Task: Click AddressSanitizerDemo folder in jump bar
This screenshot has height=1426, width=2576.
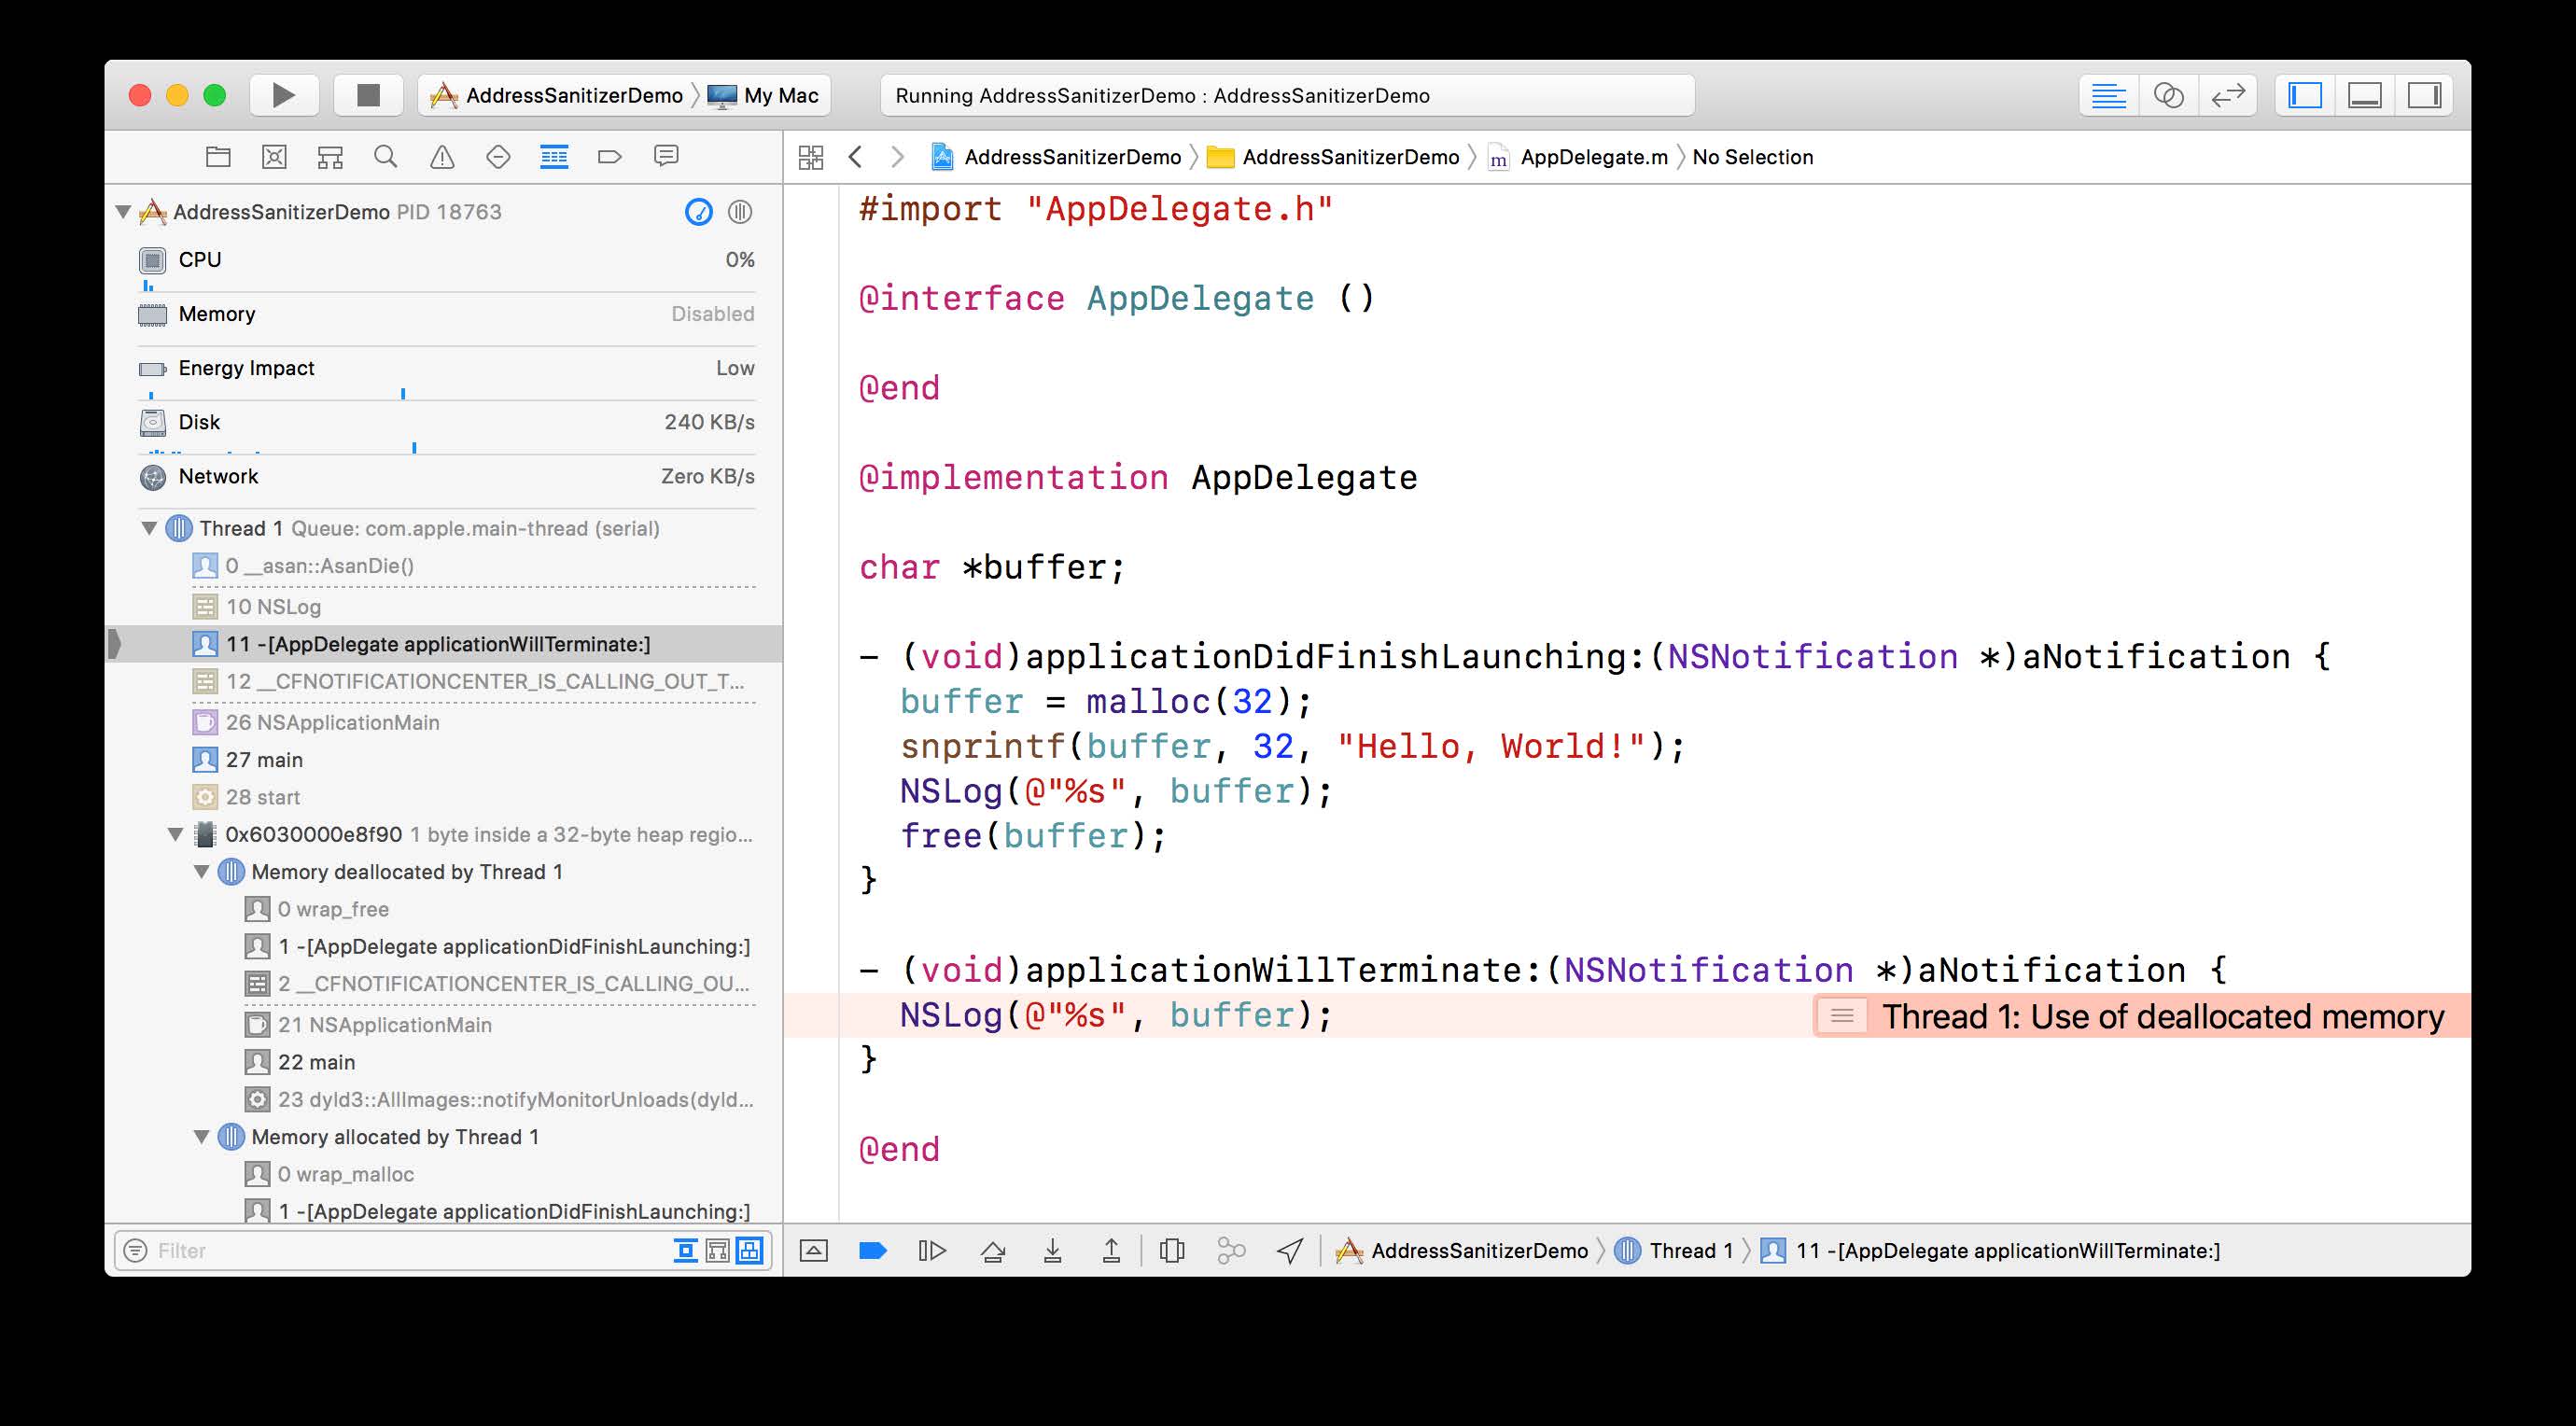Action: (1333, 157)
